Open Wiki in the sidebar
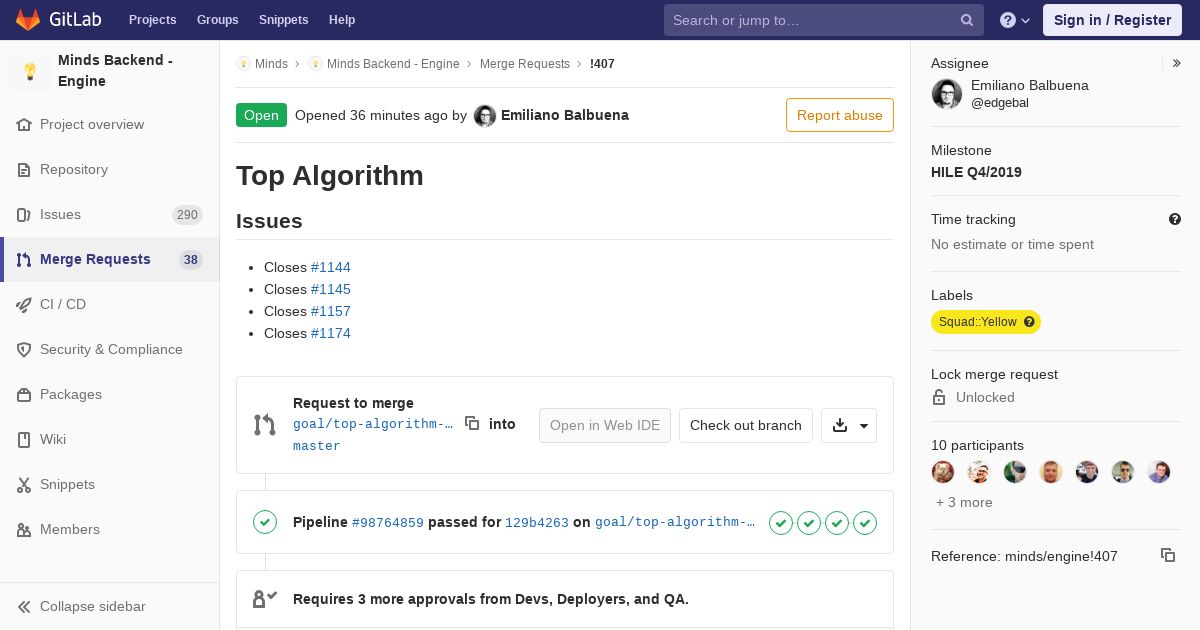 [110, 439]
